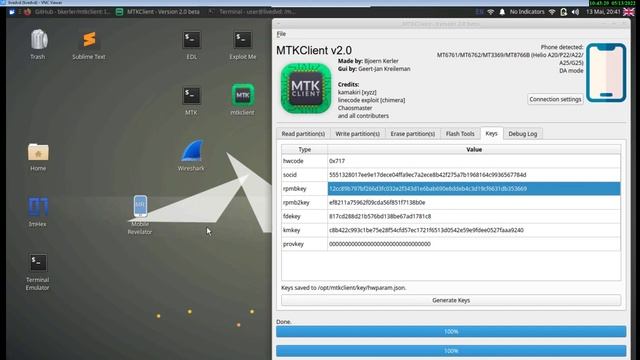Open the applications menu in the panel
The width and height of the screenshot is (640, 360).
pyautogui.click(x=11, y=12)
